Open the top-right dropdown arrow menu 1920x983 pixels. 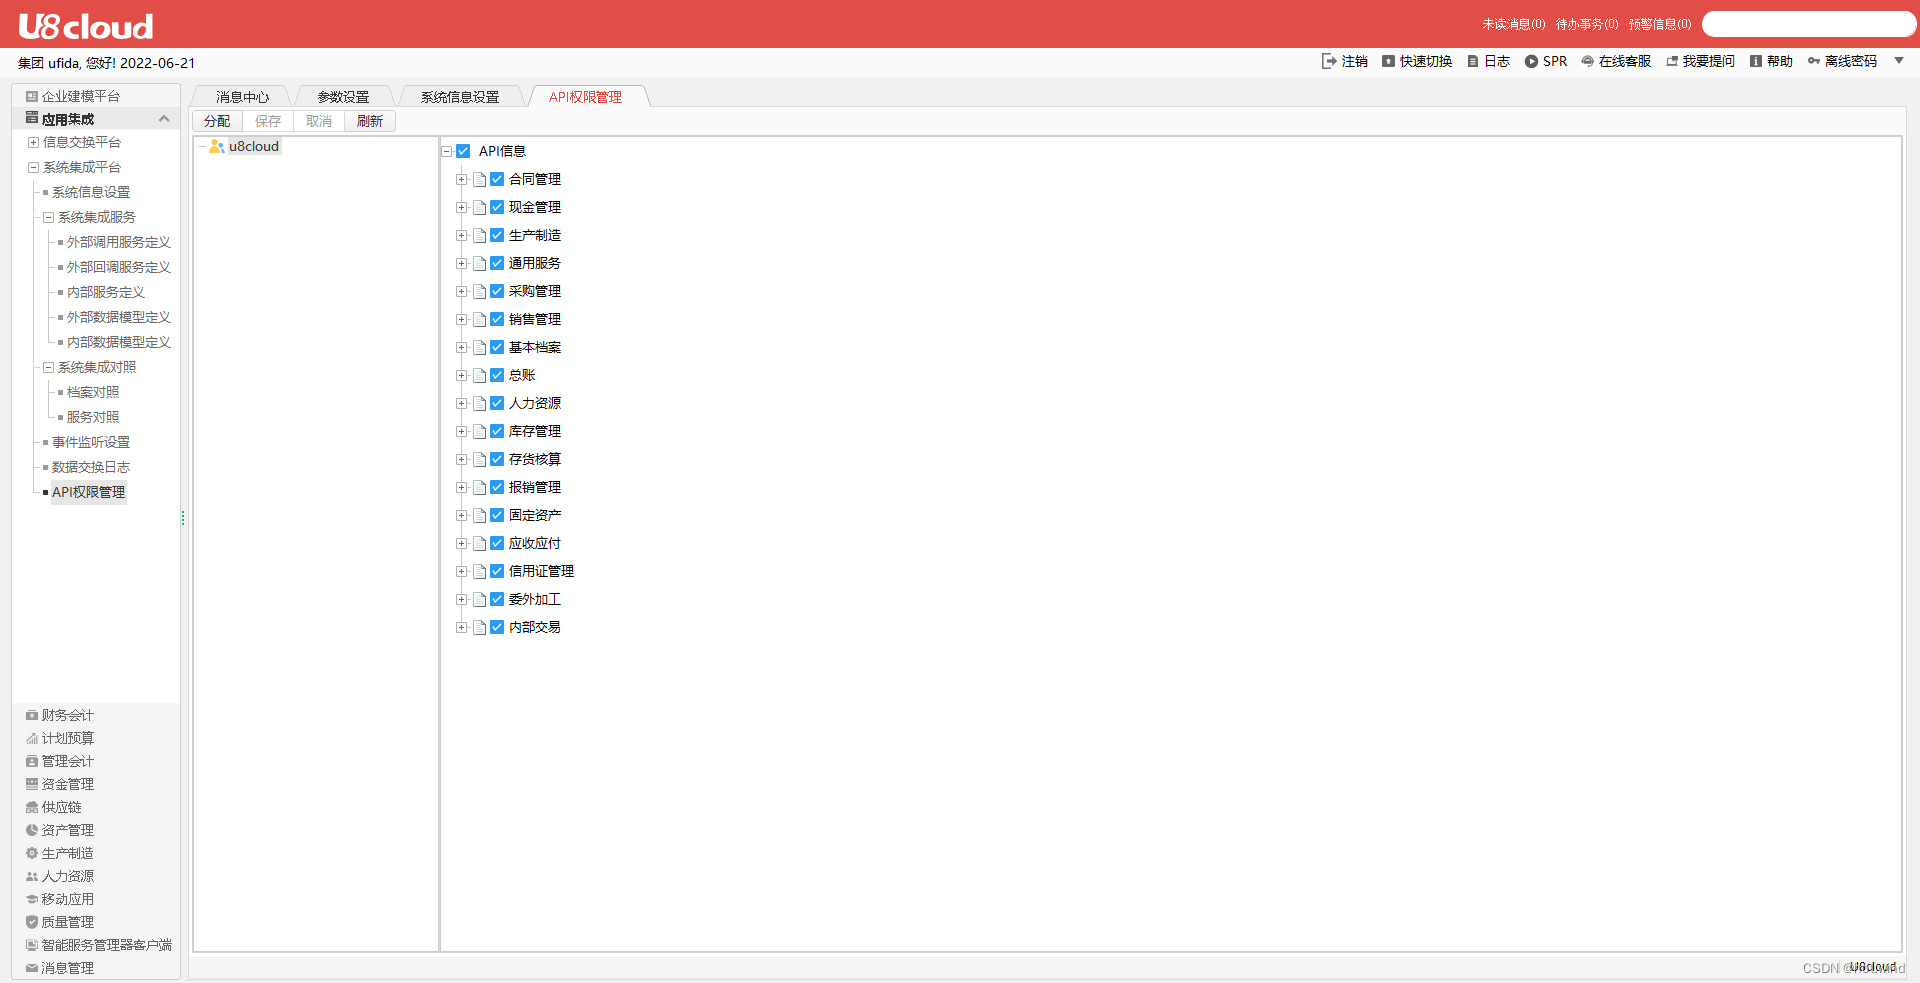[x=1901, y=61]
